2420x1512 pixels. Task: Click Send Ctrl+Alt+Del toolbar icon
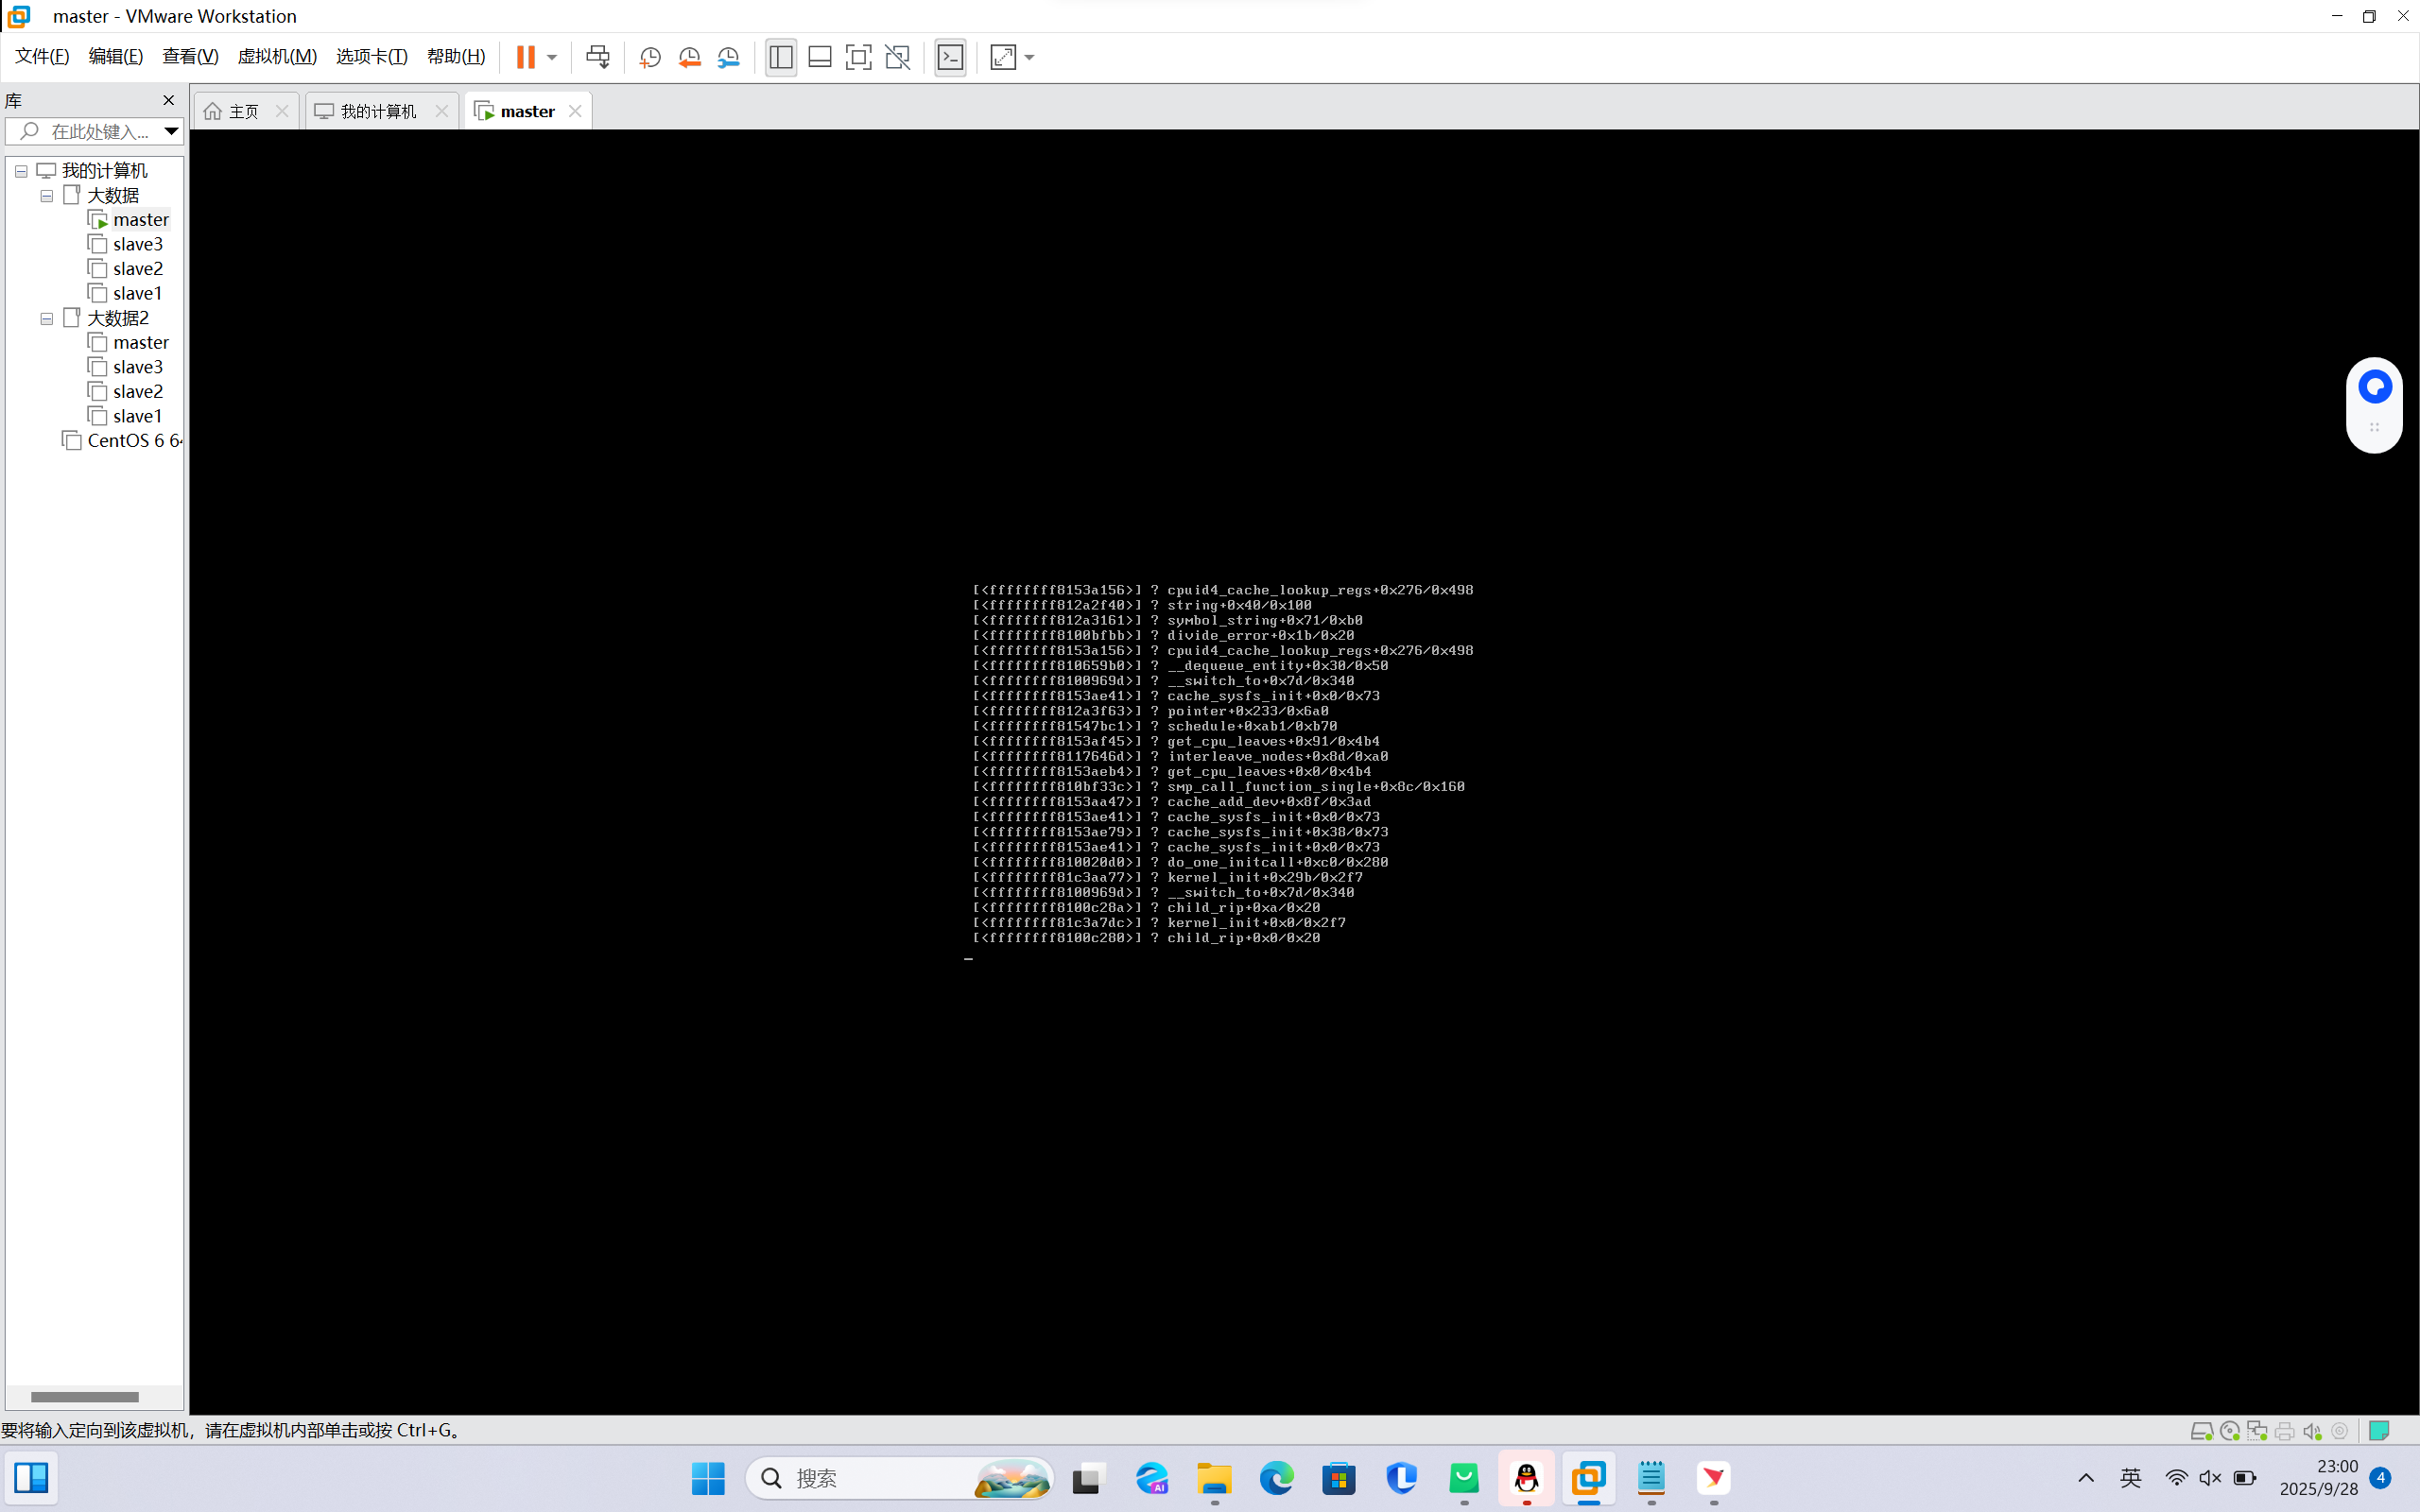(x=597, y=57)
